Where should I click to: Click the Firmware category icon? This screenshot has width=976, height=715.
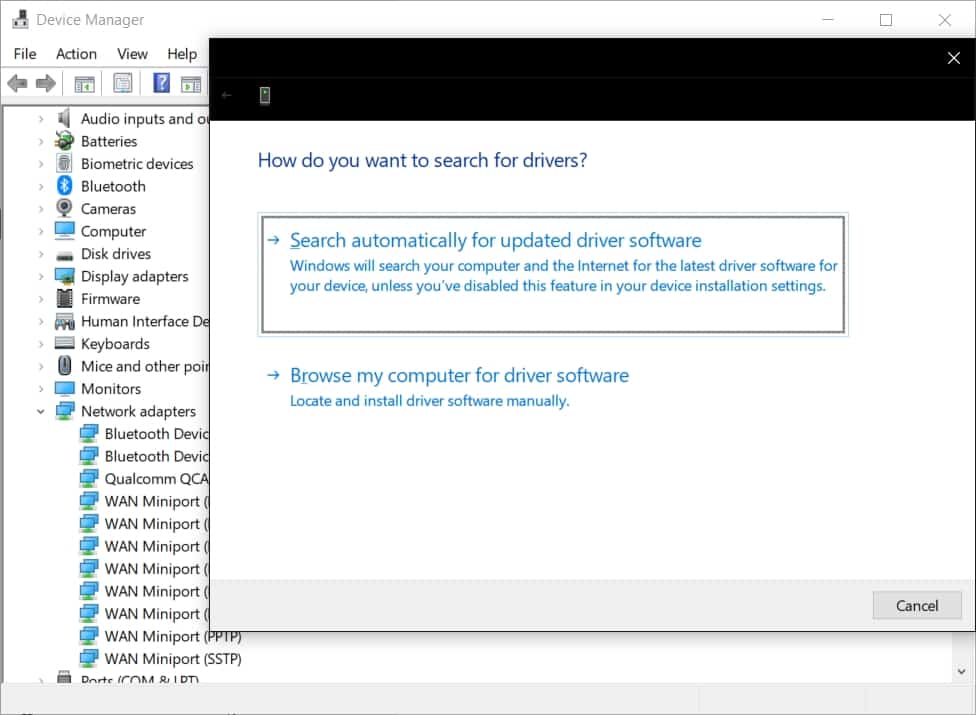(x=65, y=299)
